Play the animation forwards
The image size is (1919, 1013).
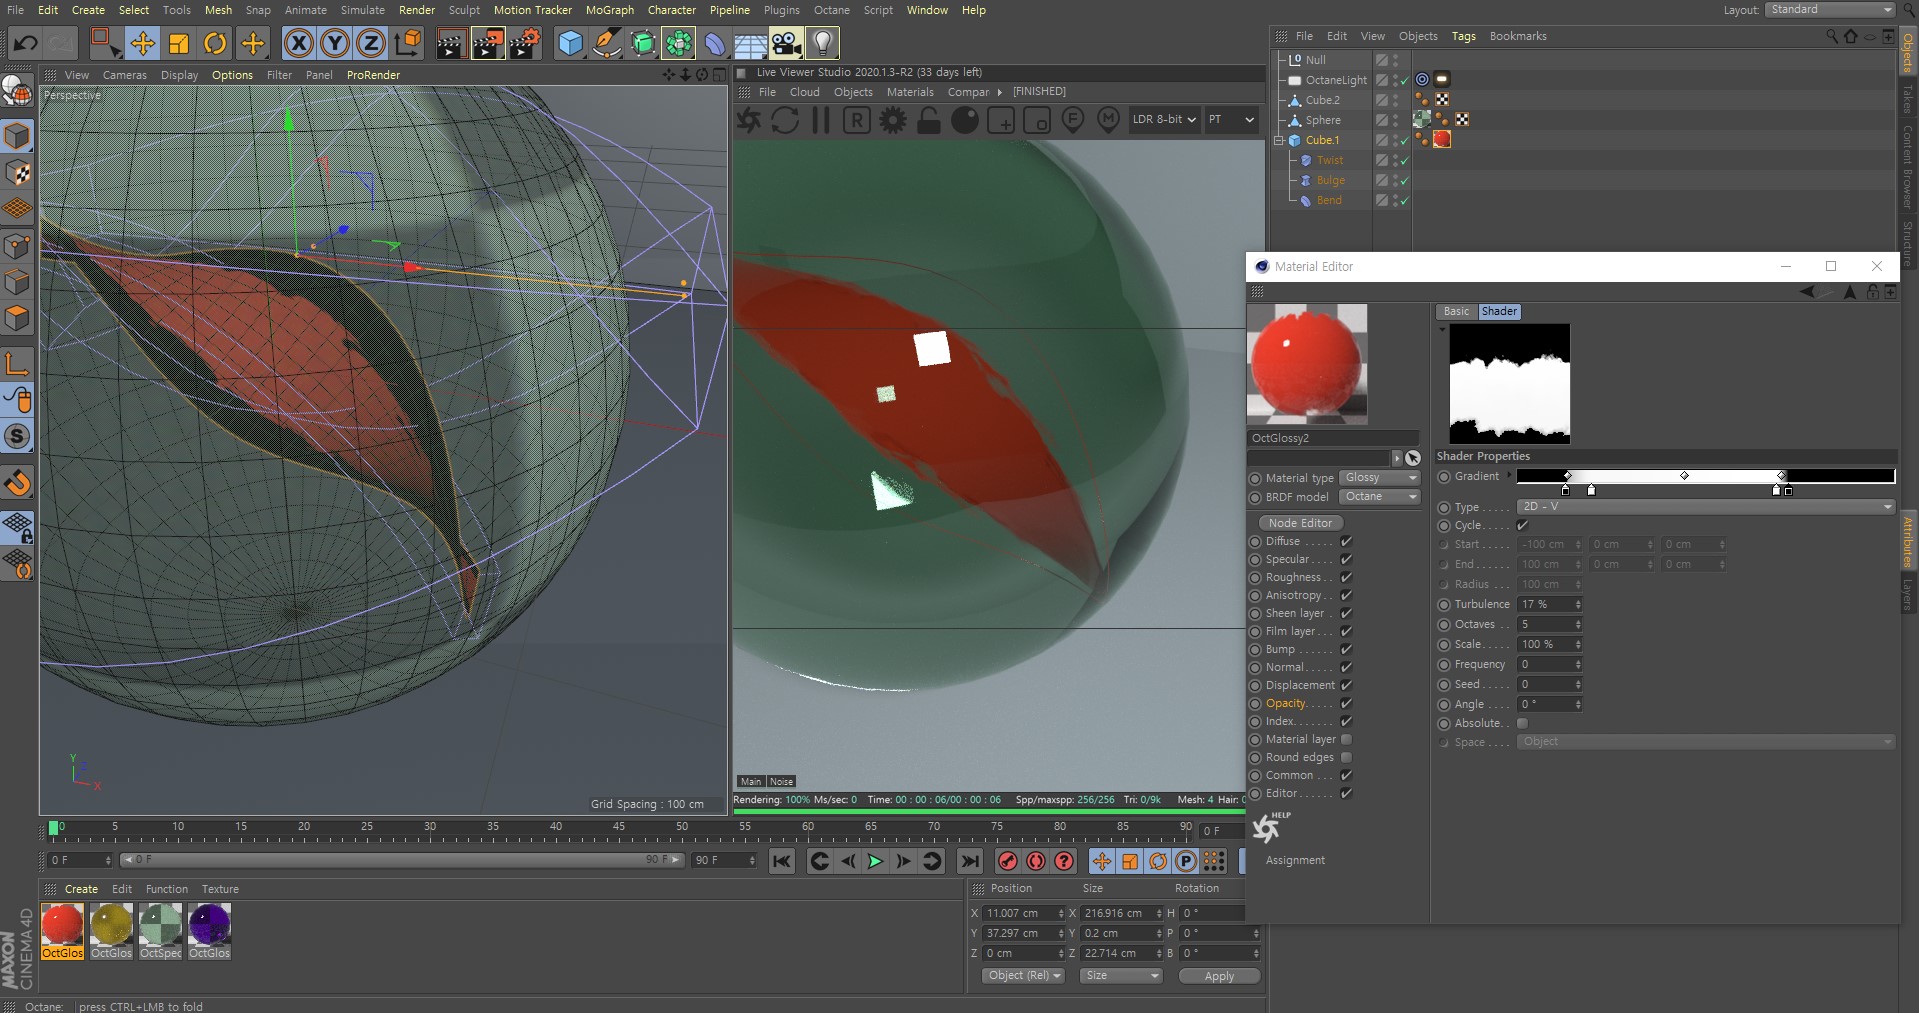click(x=875, y=861)
